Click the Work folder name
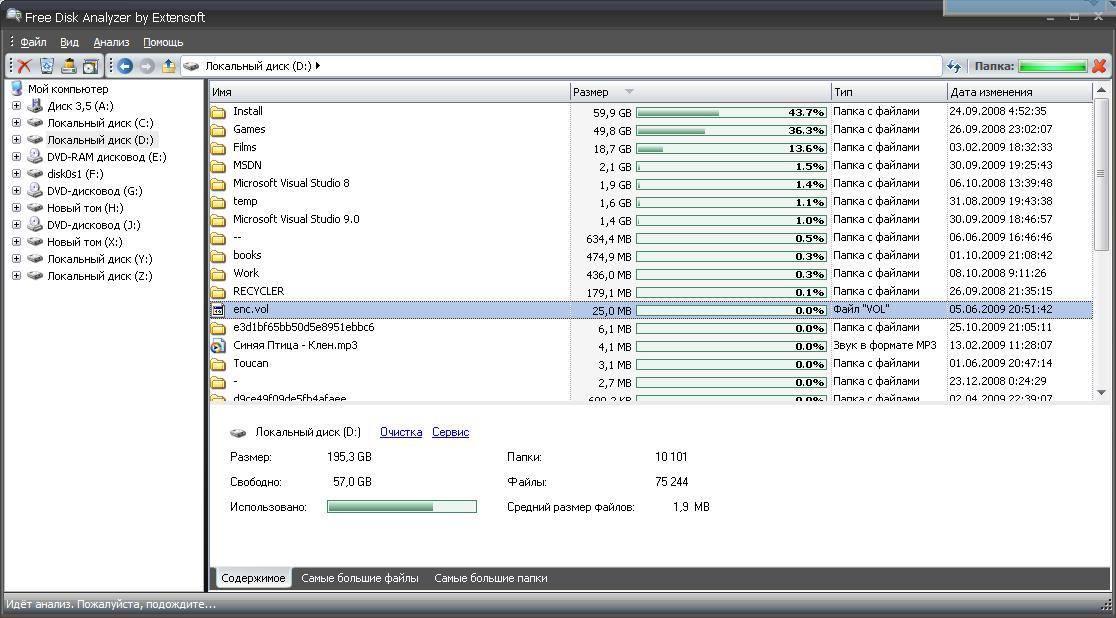The image size is (1116, 618). pyautogui.click(x=246, y=273)
